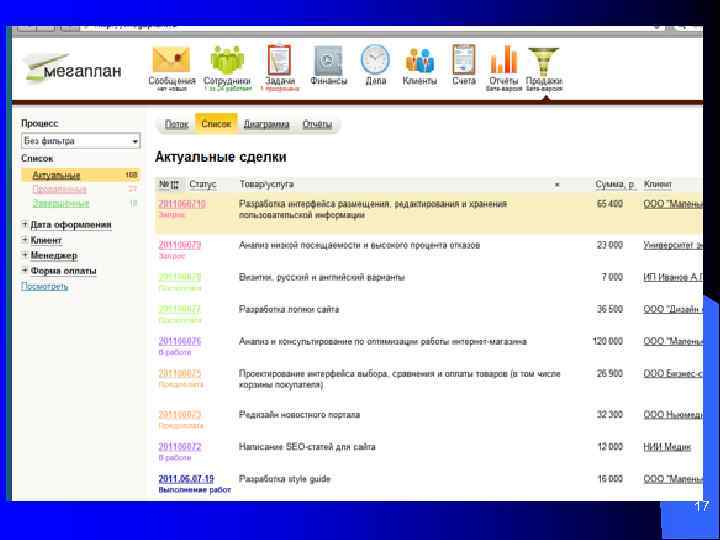Screen dimensions: 720x540
Task: Open the deal number for Анализ низкой посещаемости
Action: click(180, 245)
